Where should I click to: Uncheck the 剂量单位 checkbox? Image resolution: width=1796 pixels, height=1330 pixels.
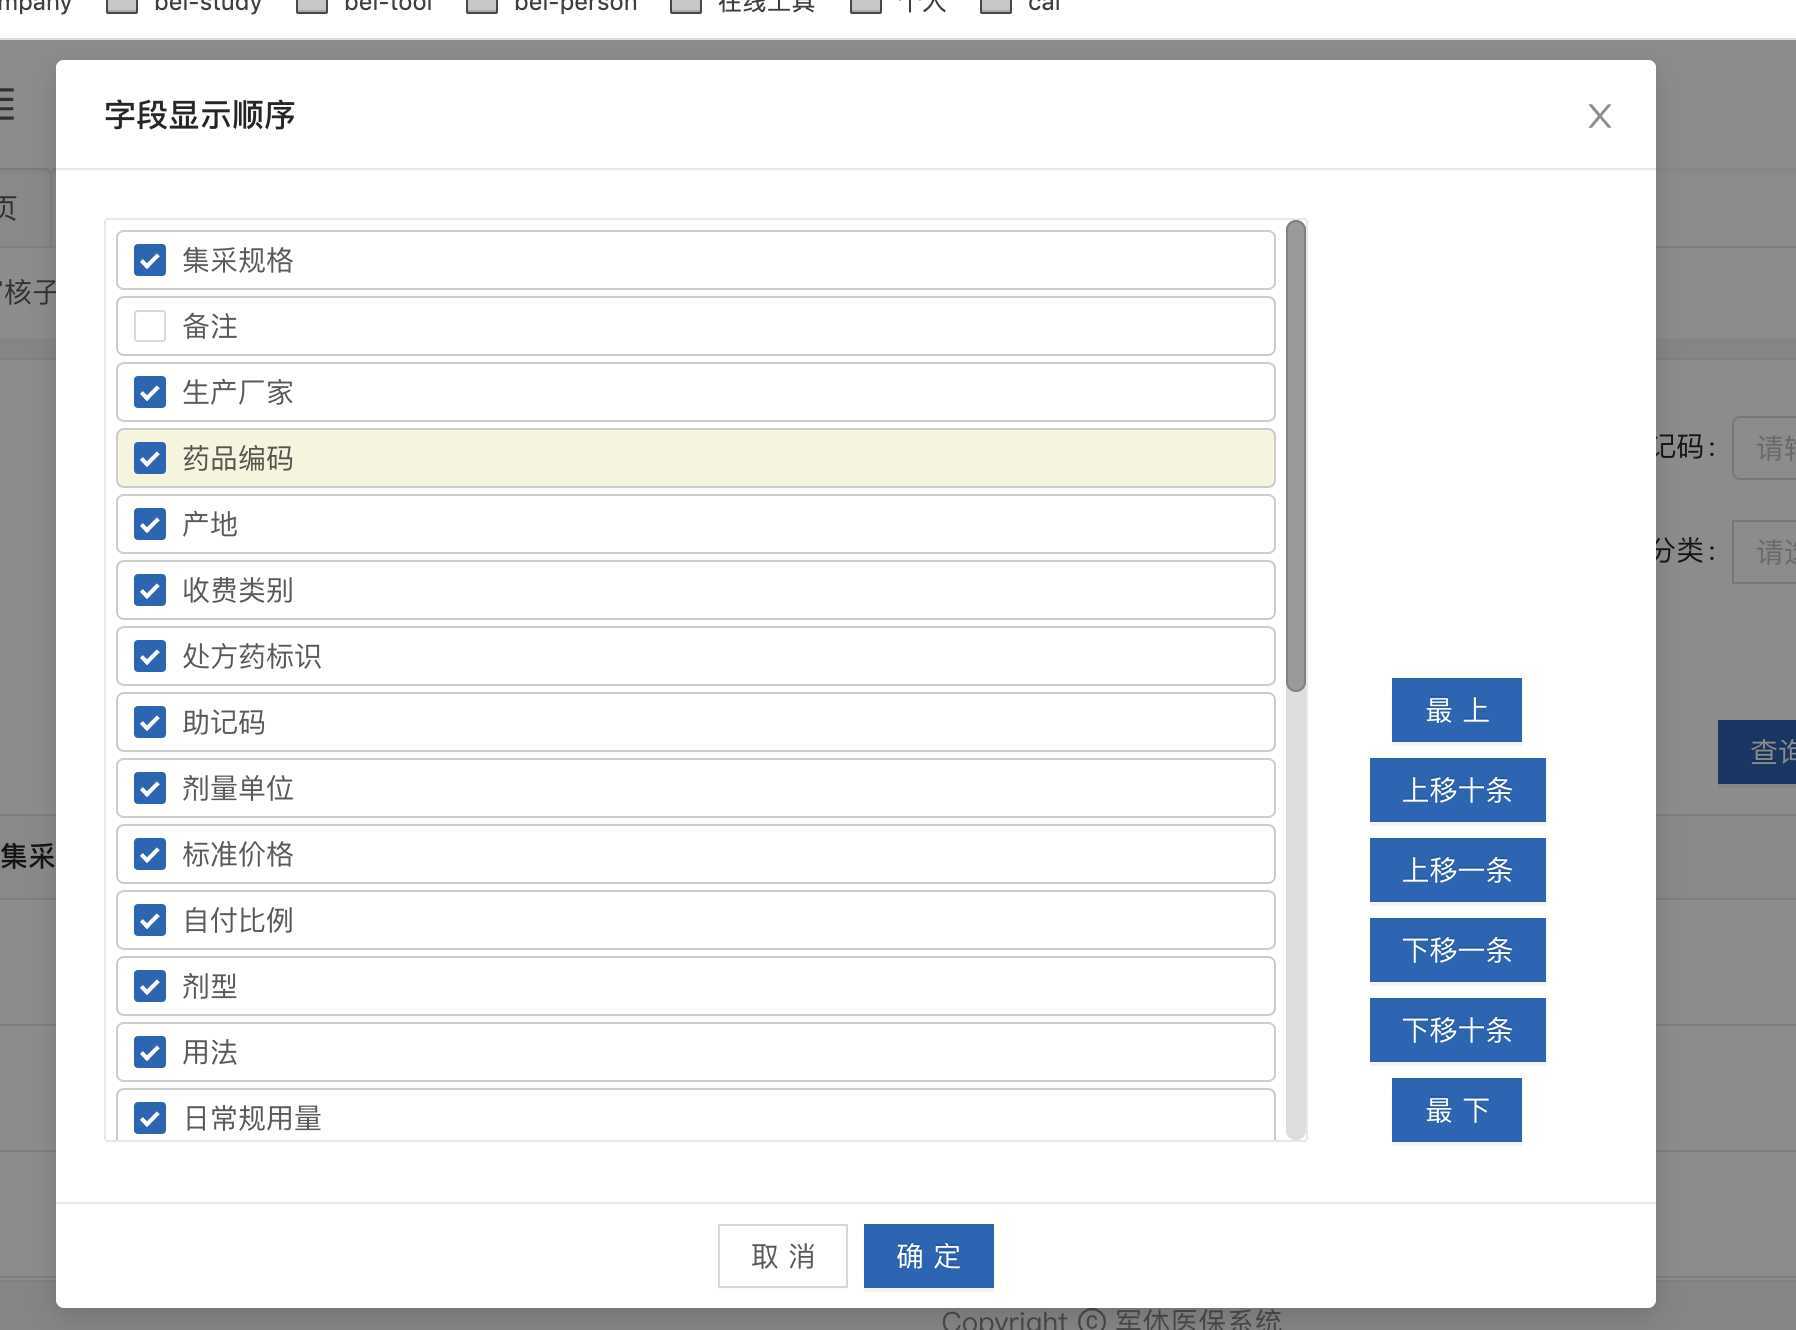point(150,788)
